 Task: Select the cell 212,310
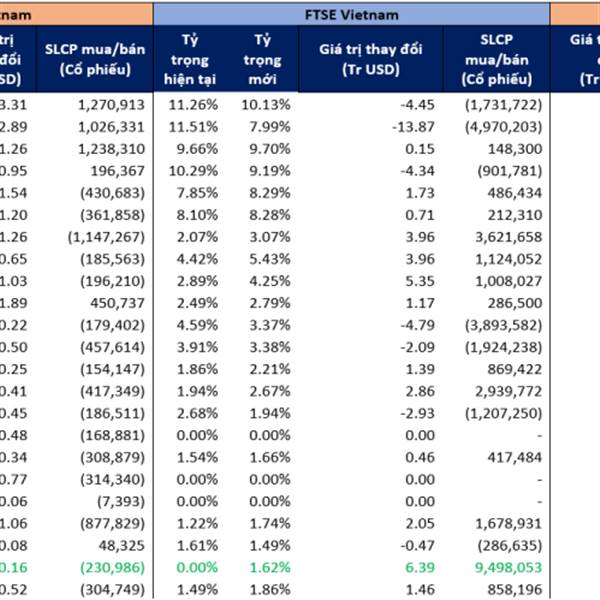pyautogui.click(x=515, y=215)
